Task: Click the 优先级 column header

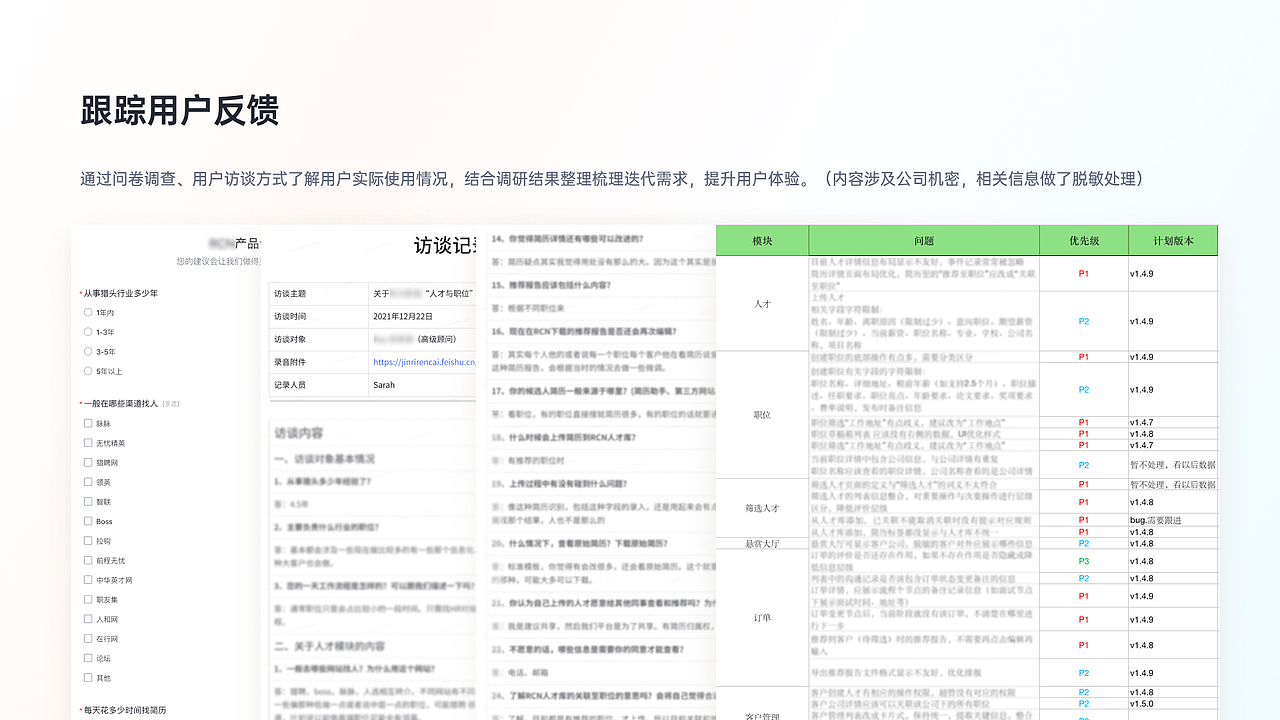Action: [1084, 241]
